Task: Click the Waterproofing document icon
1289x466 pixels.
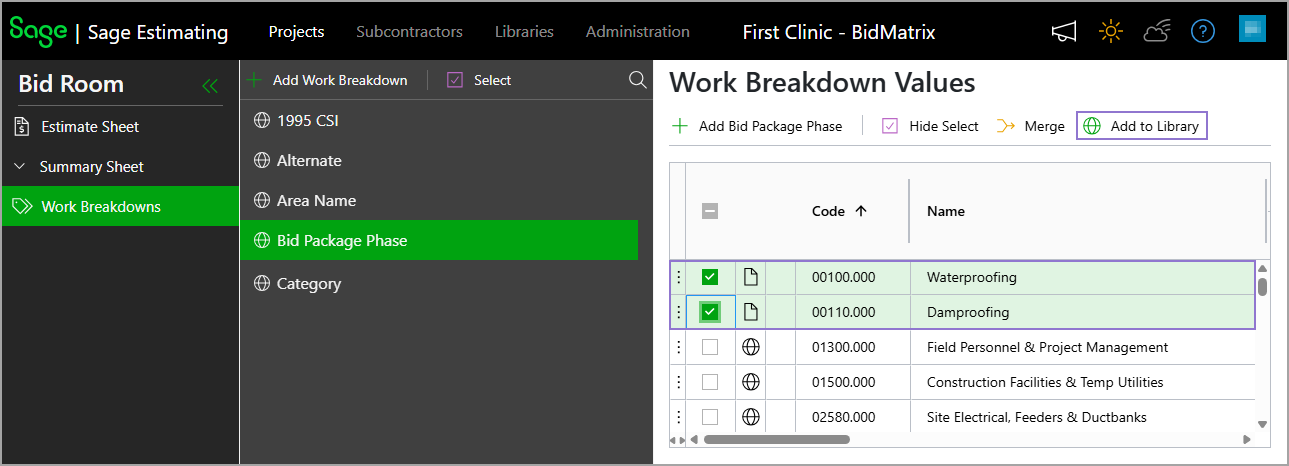Action: point(750,277)
